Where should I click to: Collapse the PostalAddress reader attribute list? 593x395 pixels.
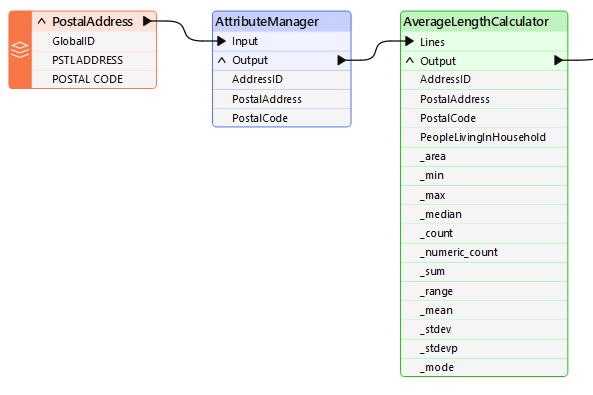pyautogui.click(x=42, y=22)
